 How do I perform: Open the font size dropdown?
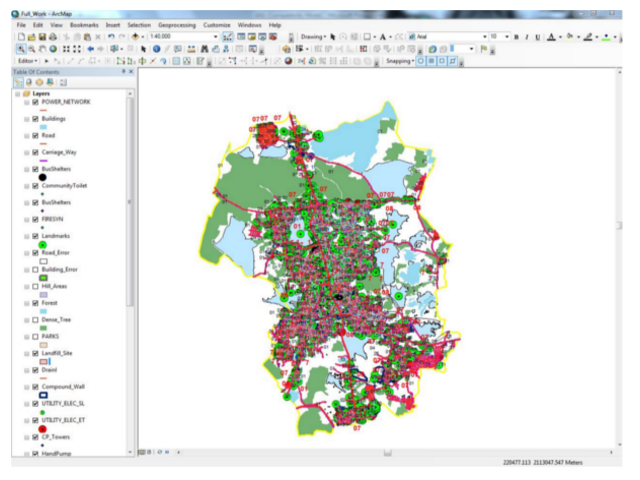[507, 37]
